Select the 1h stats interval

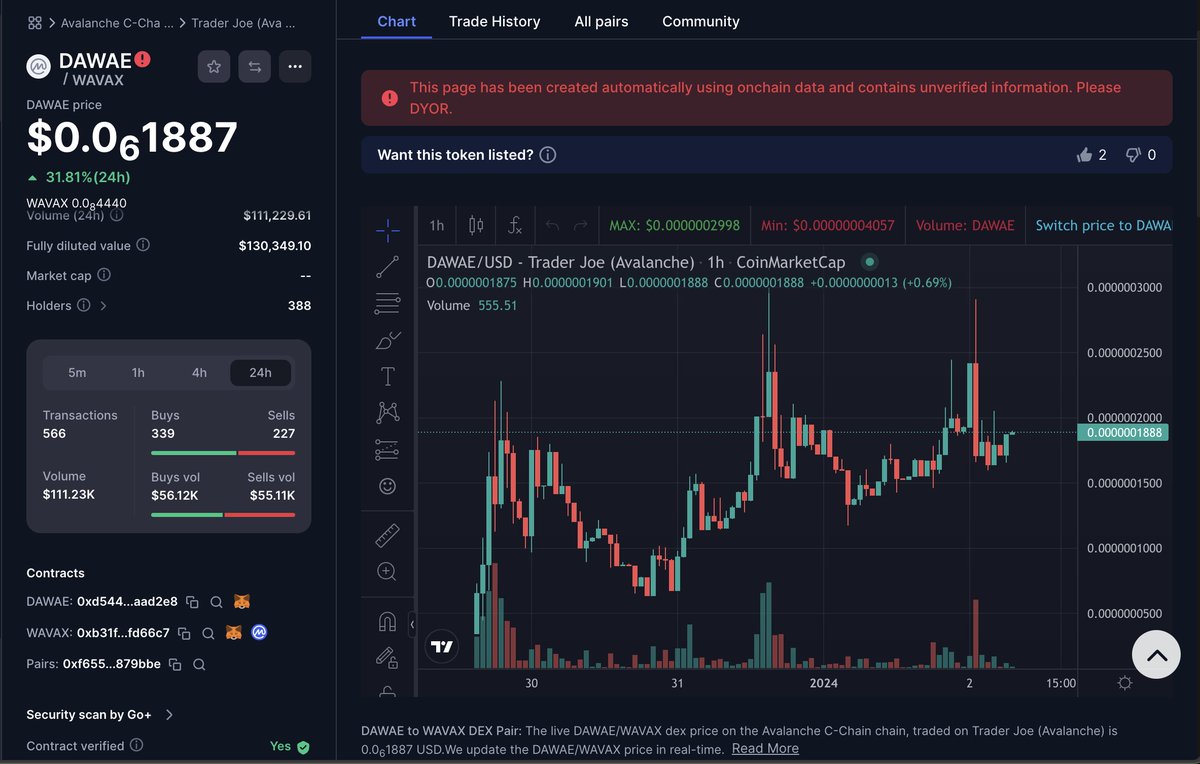tap(138, 373)
